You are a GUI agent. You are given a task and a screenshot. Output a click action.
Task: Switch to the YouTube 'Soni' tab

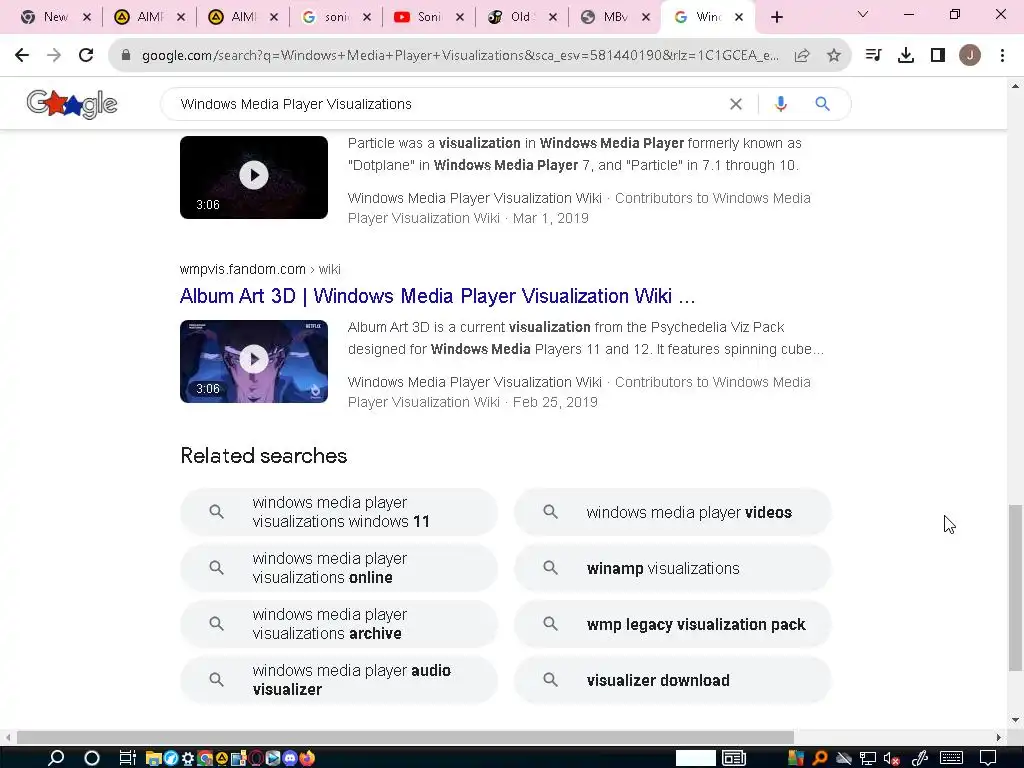point(428,18)
